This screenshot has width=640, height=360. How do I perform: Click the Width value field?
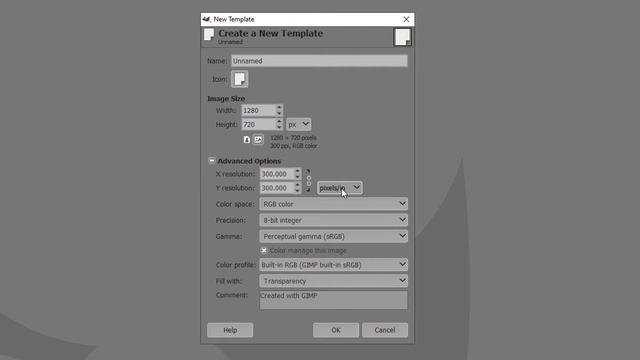(258, 111)
